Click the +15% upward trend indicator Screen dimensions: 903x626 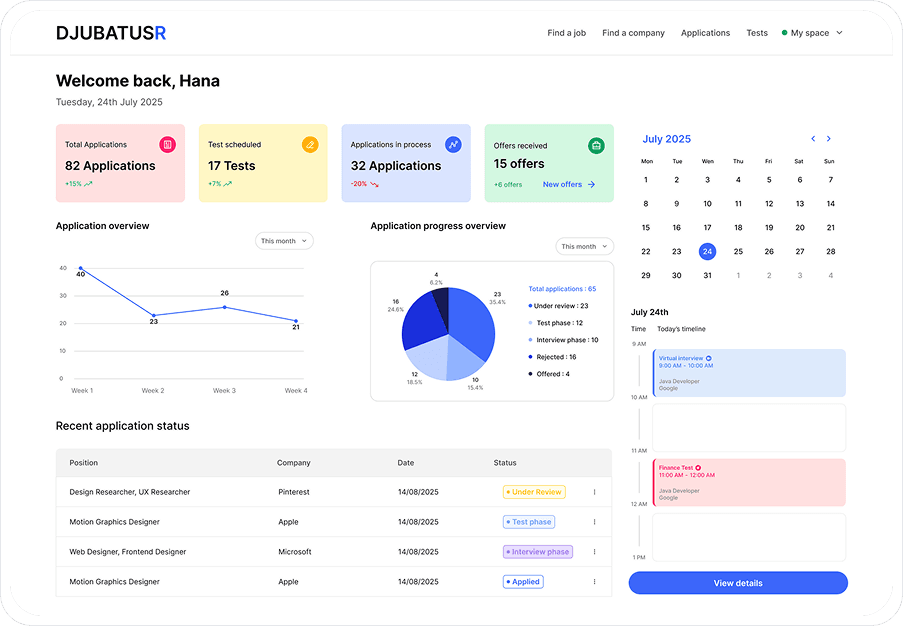[x=79, y=184]
